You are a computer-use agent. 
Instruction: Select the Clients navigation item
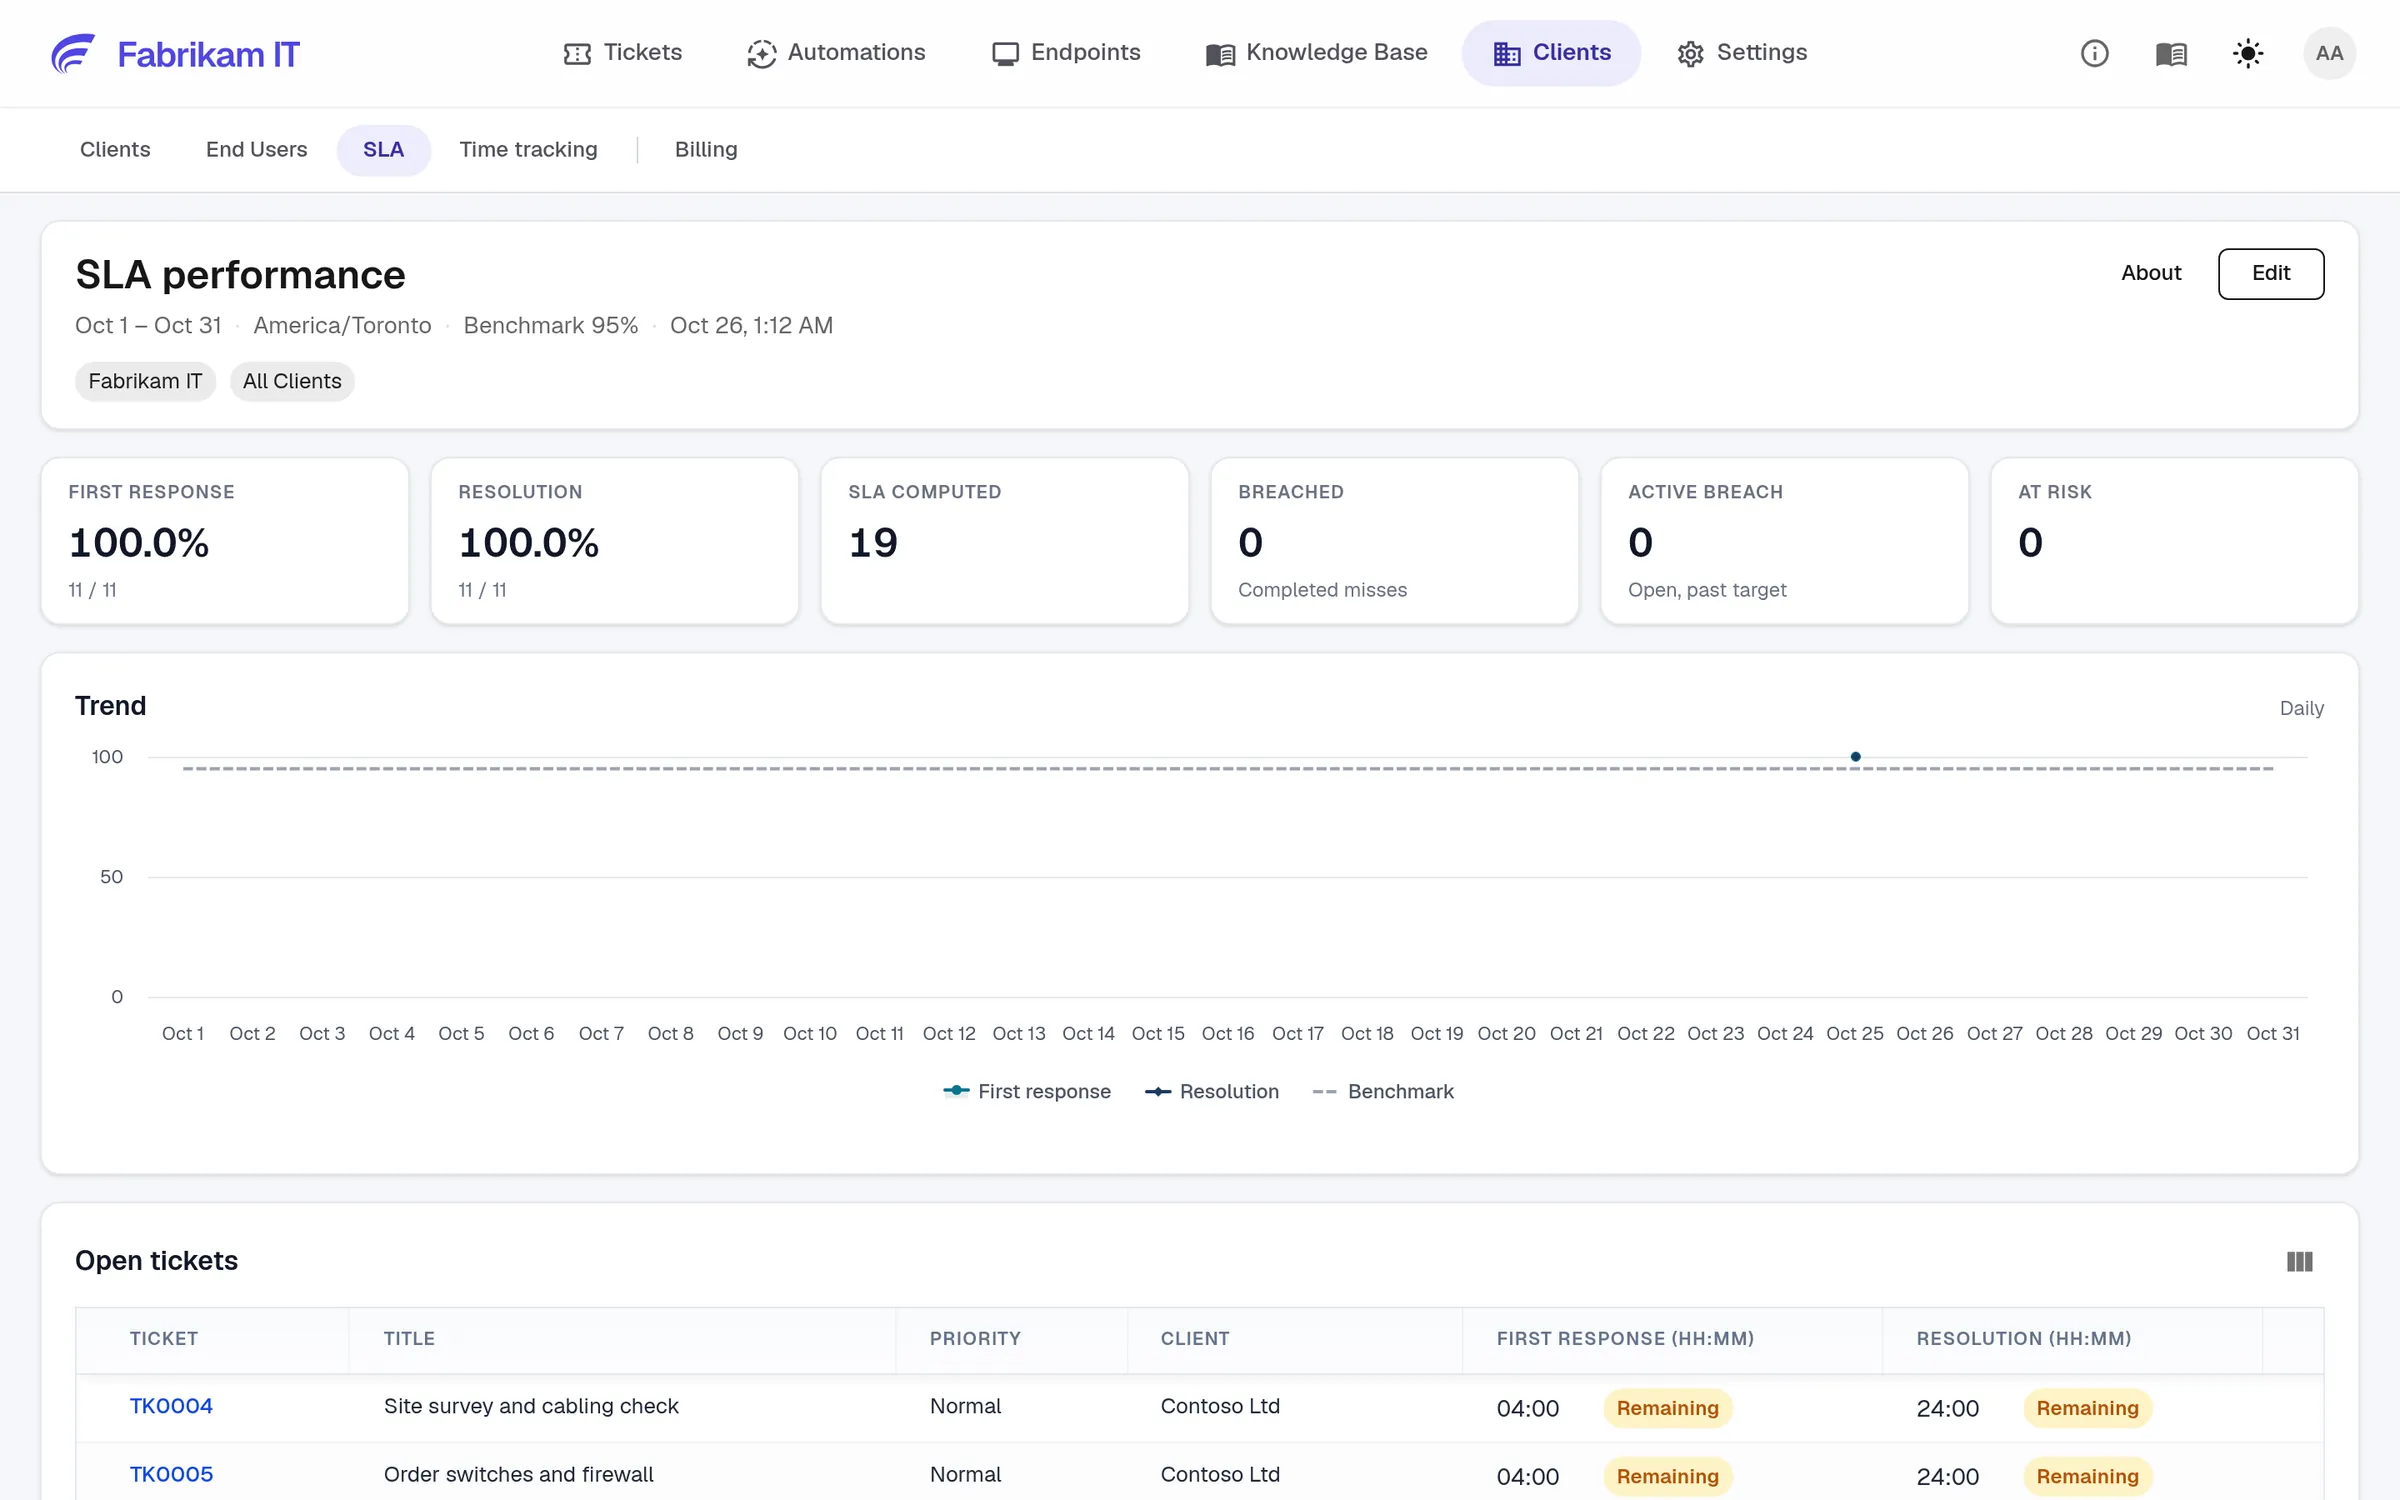point(1551,53)
